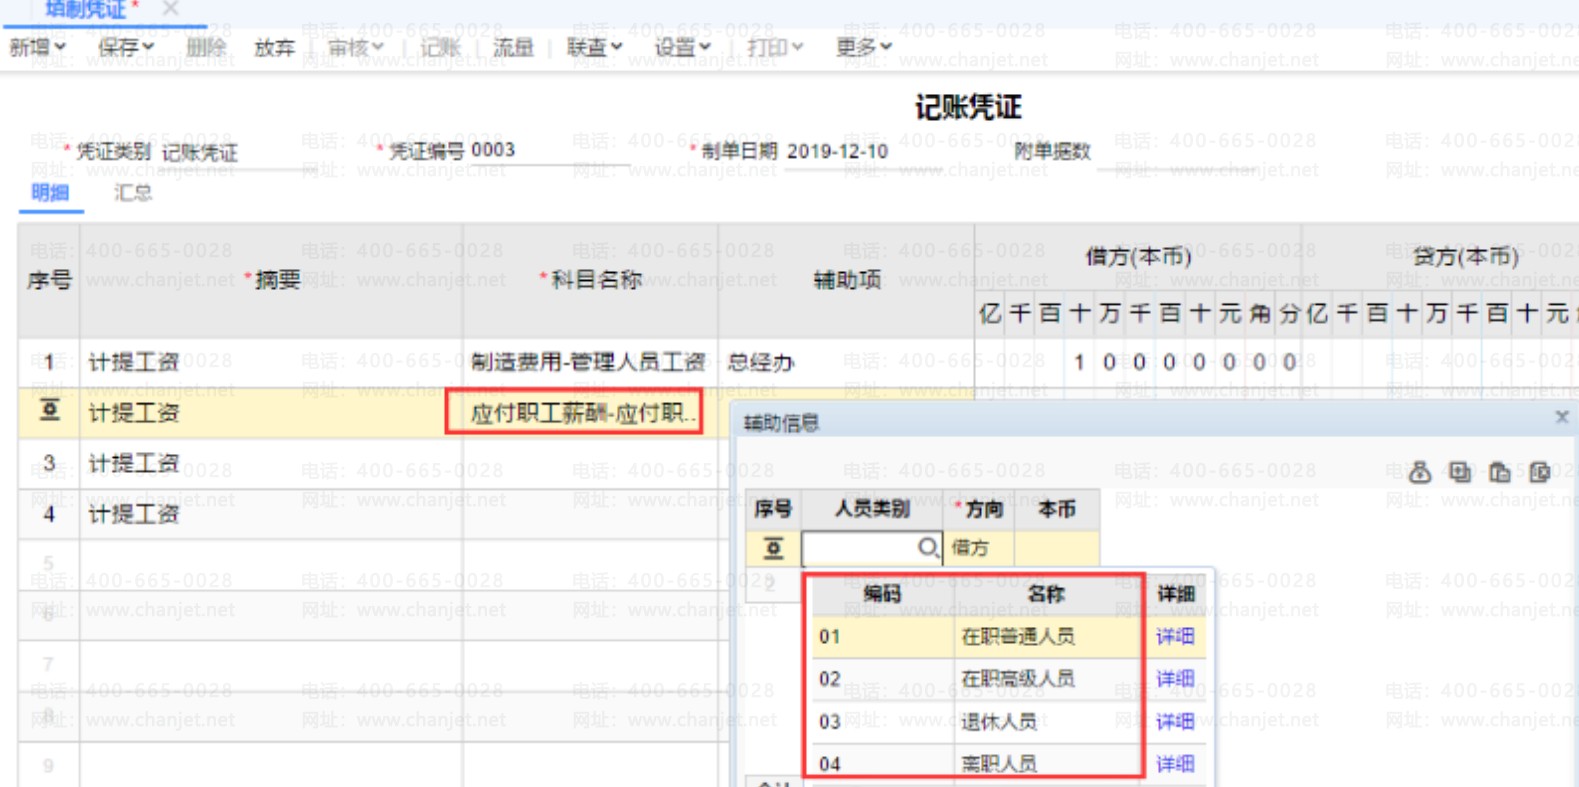1579x787 pixels.
Task: Switch to the 汇总 tab
Action: pos(133,192)
